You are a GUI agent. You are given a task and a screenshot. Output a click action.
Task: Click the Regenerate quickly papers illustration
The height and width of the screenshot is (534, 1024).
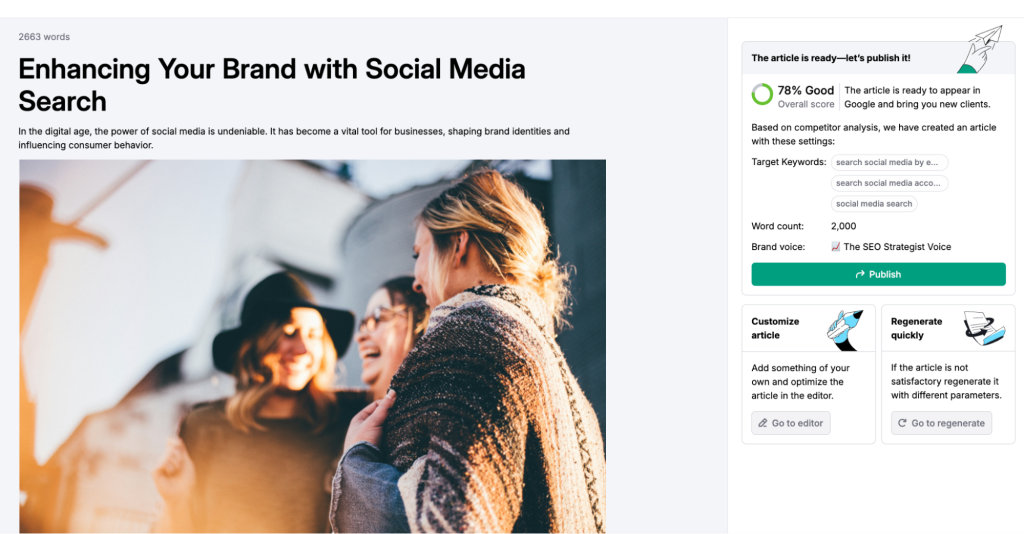coord(984,329)
